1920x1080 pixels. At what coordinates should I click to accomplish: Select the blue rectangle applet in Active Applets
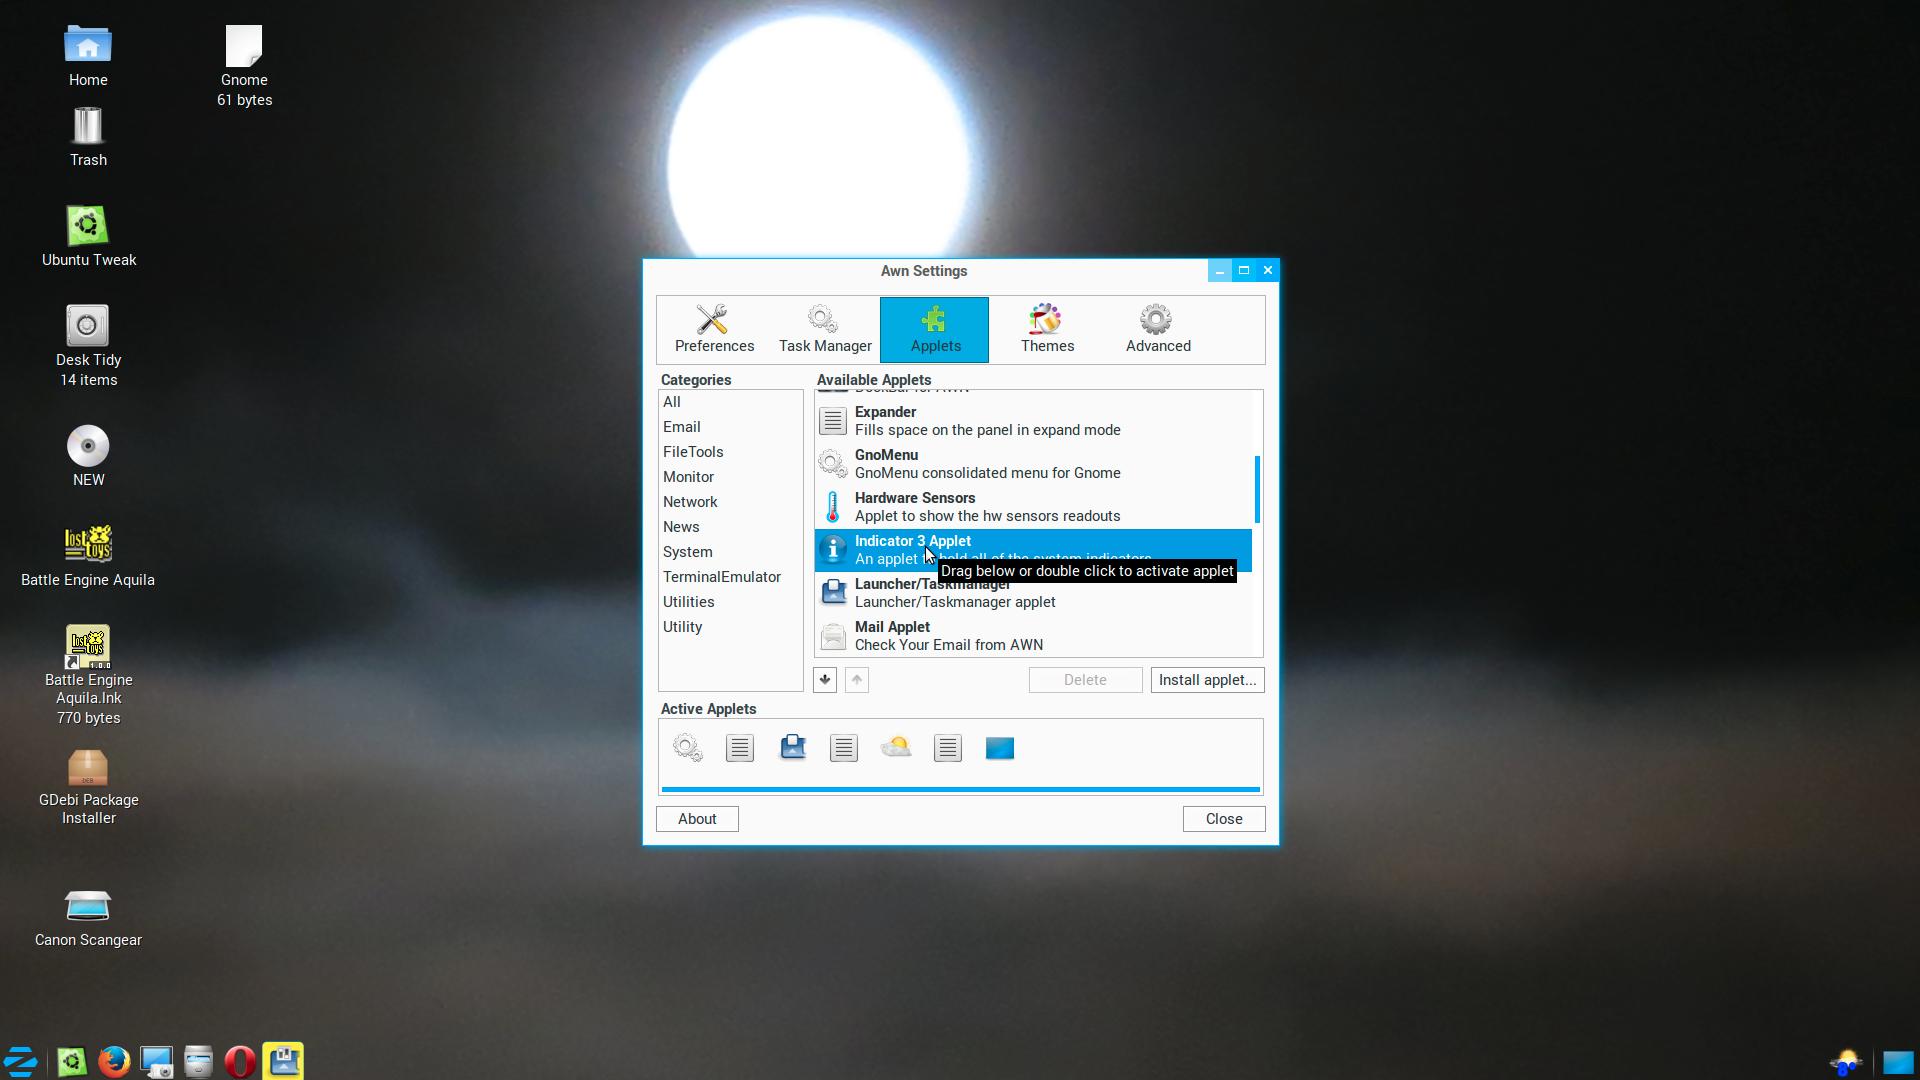coord(1000,748)
